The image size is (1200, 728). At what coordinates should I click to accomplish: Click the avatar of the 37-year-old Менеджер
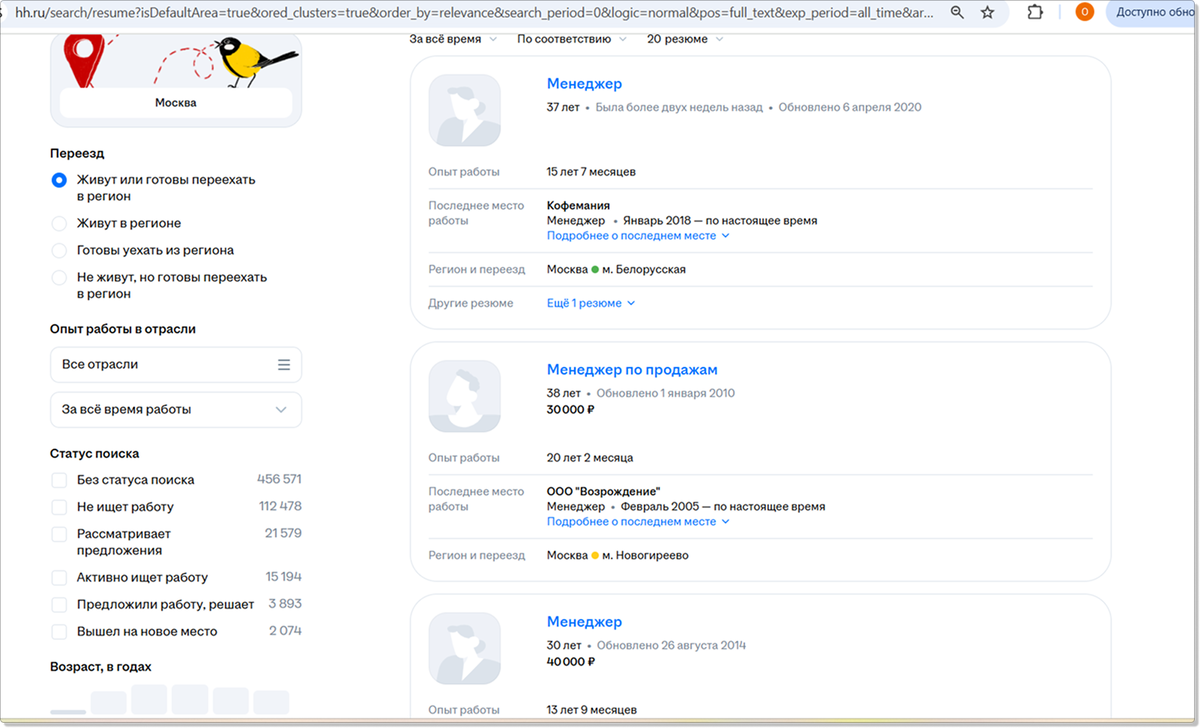click(x=464, y=110)
